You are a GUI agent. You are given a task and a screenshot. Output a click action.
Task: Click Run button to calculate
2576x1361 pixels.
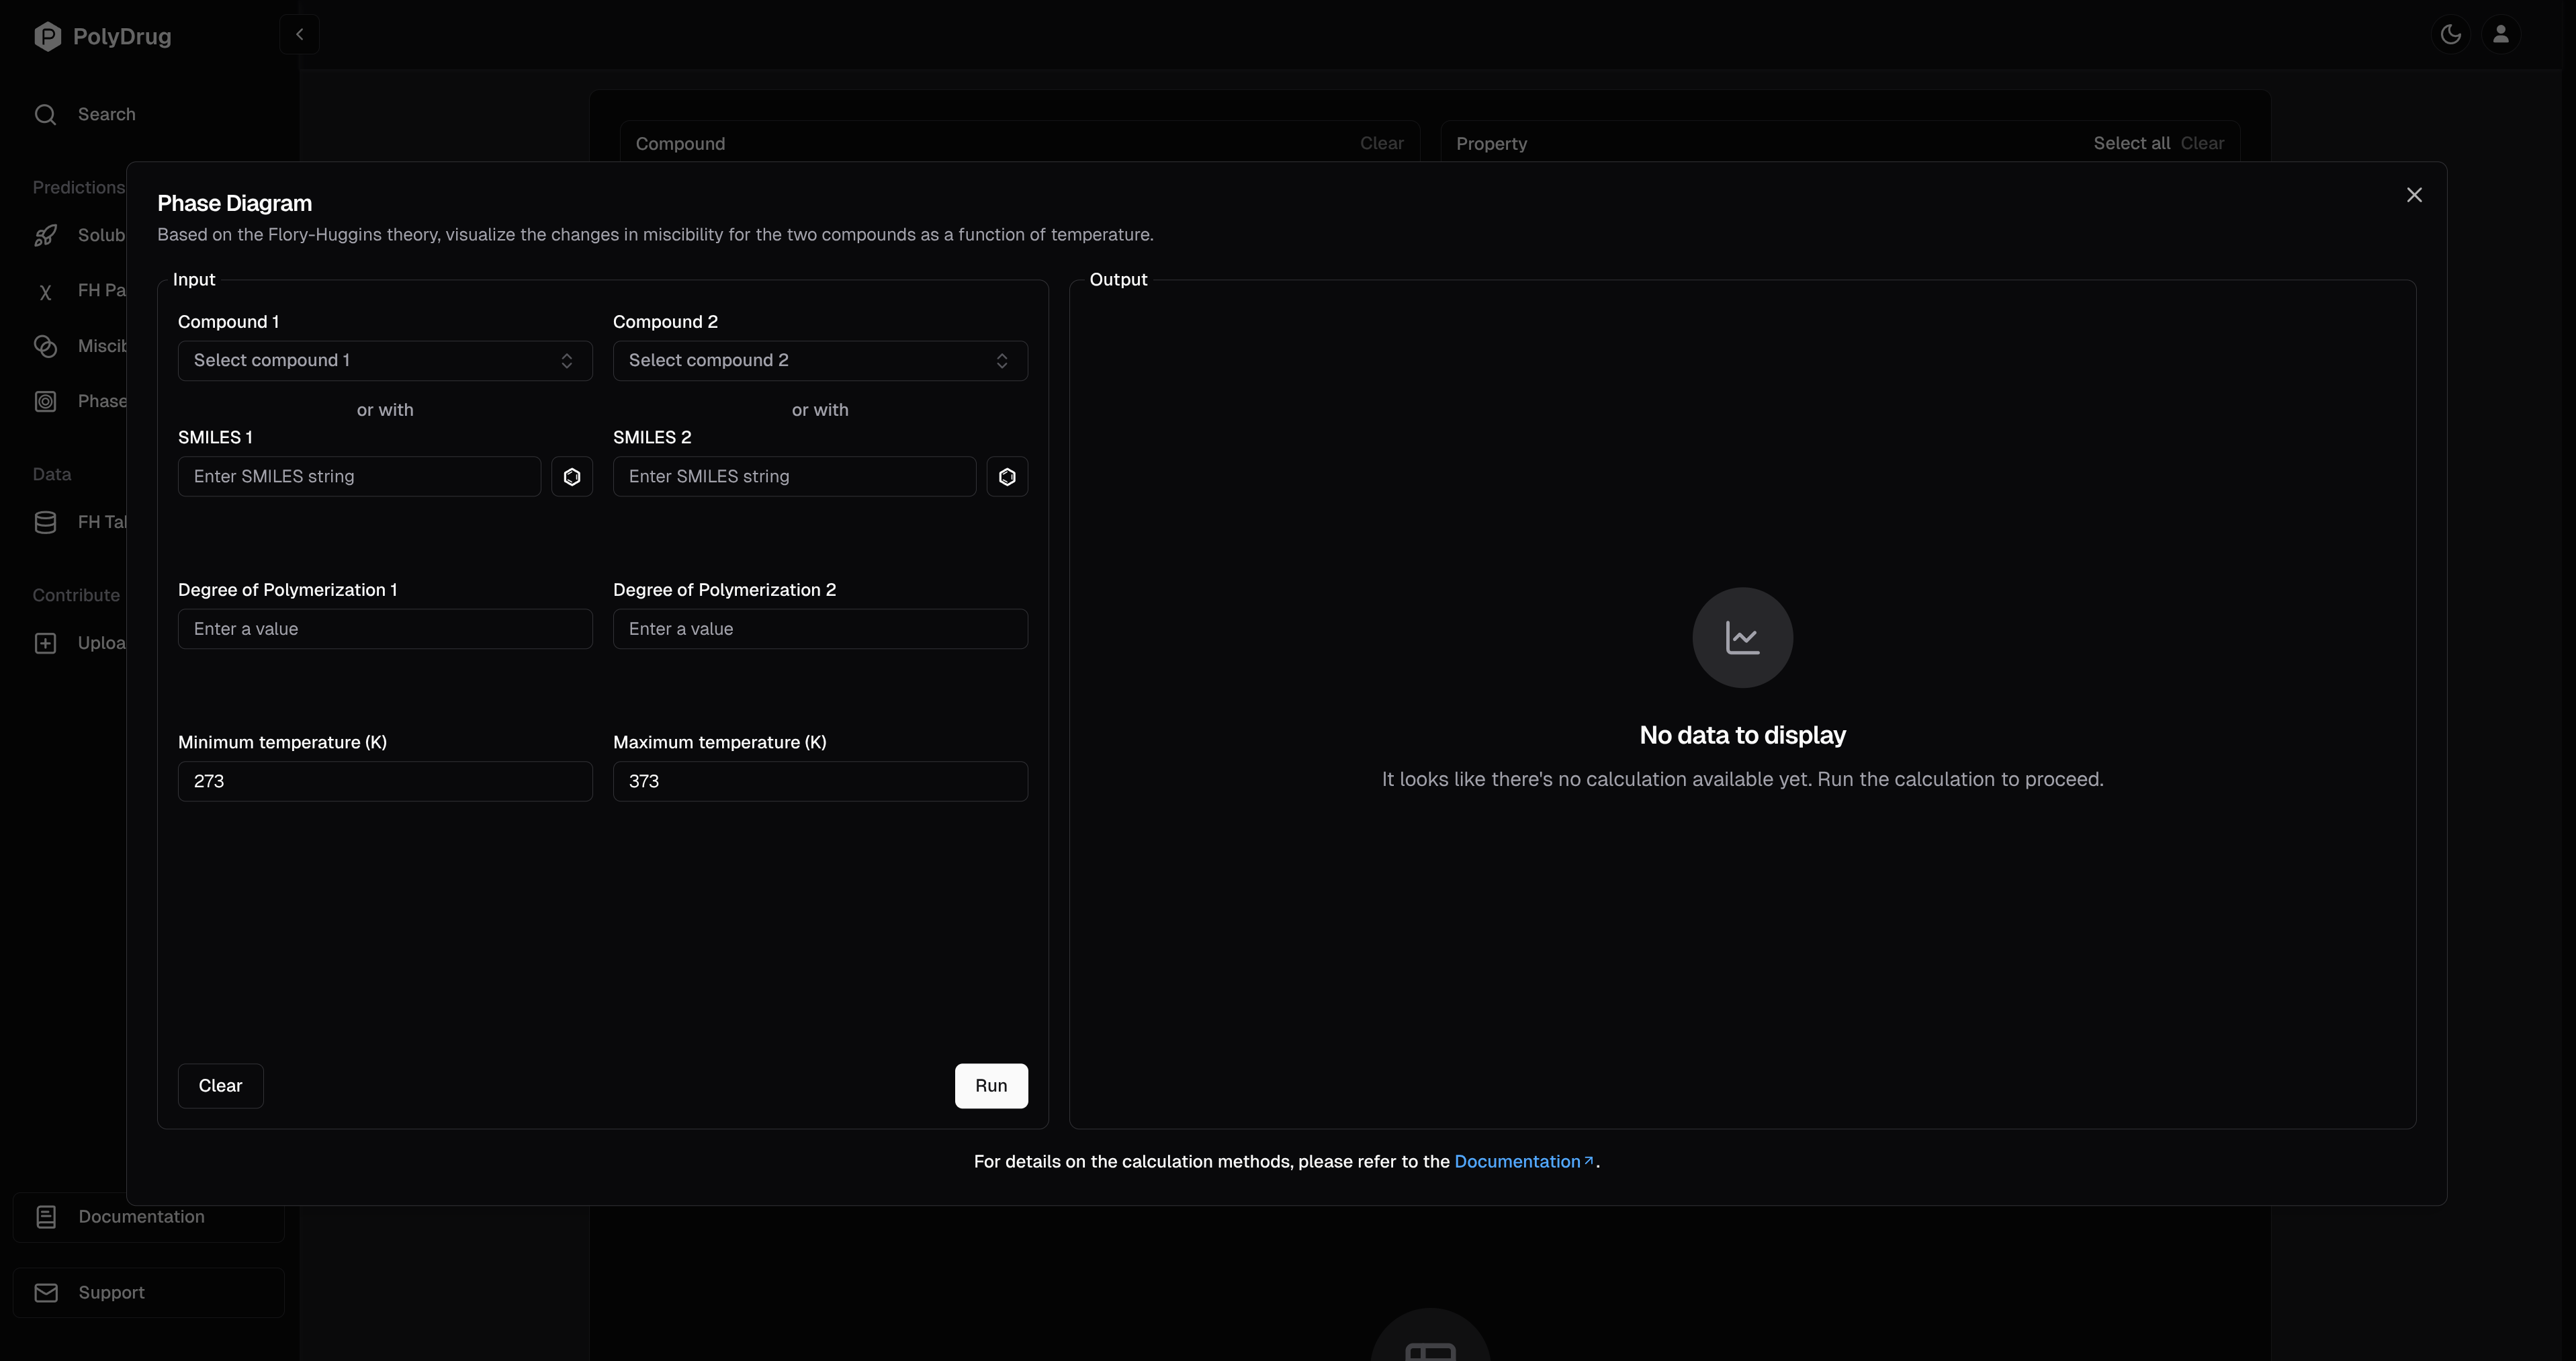click(990, 1086)
